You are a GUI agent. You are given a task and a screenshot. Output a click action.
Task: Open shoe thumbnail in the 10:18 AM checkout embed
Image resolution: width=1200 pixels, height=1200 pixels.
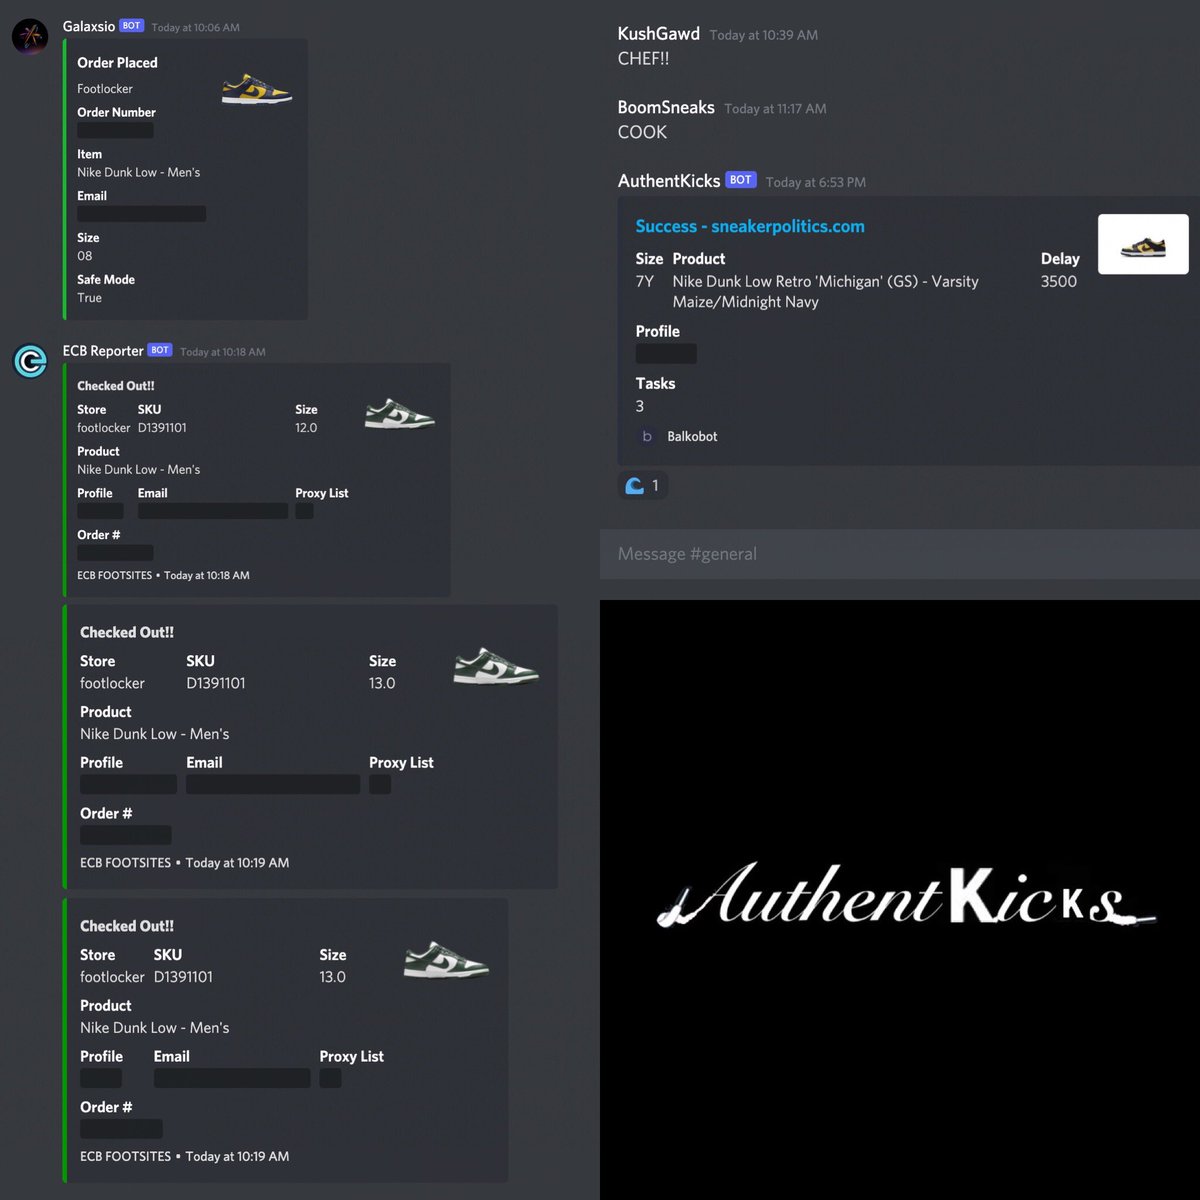(x=399, y=413)
